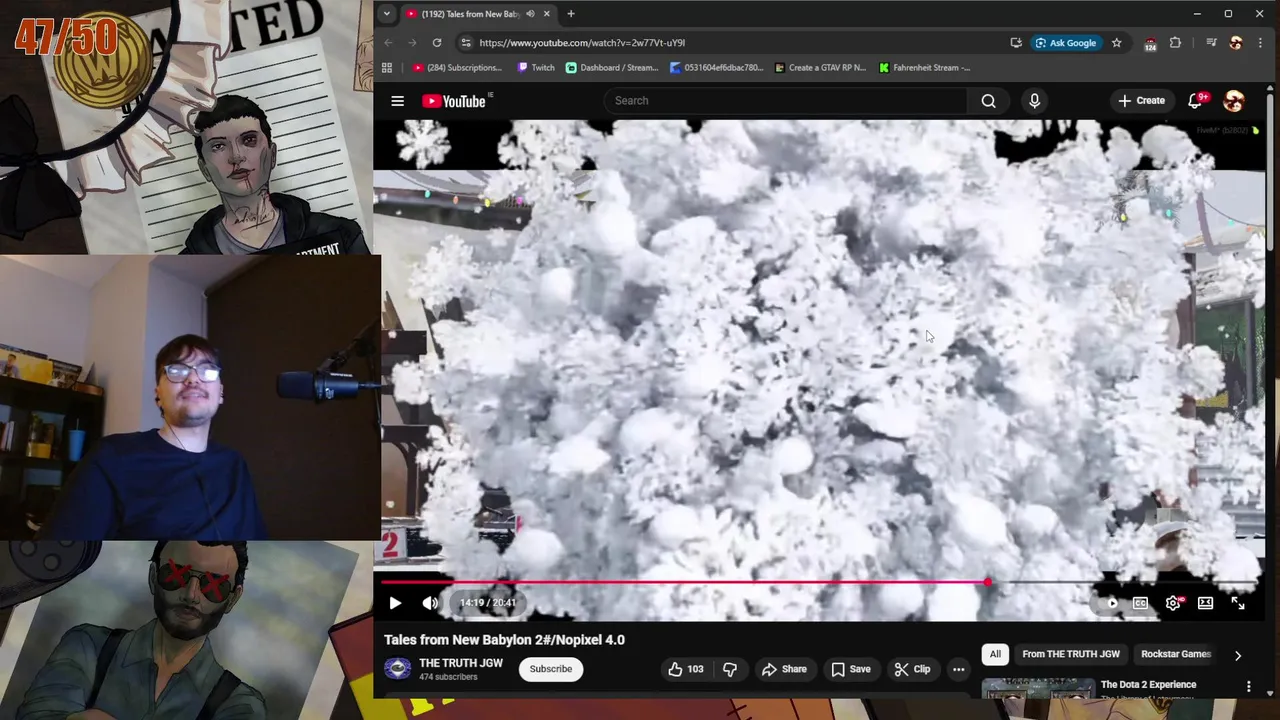The width and height of the screenshot is (1280, 720).
Task: Open Dashboard / Stream bookmark
Action: (611, 68)
